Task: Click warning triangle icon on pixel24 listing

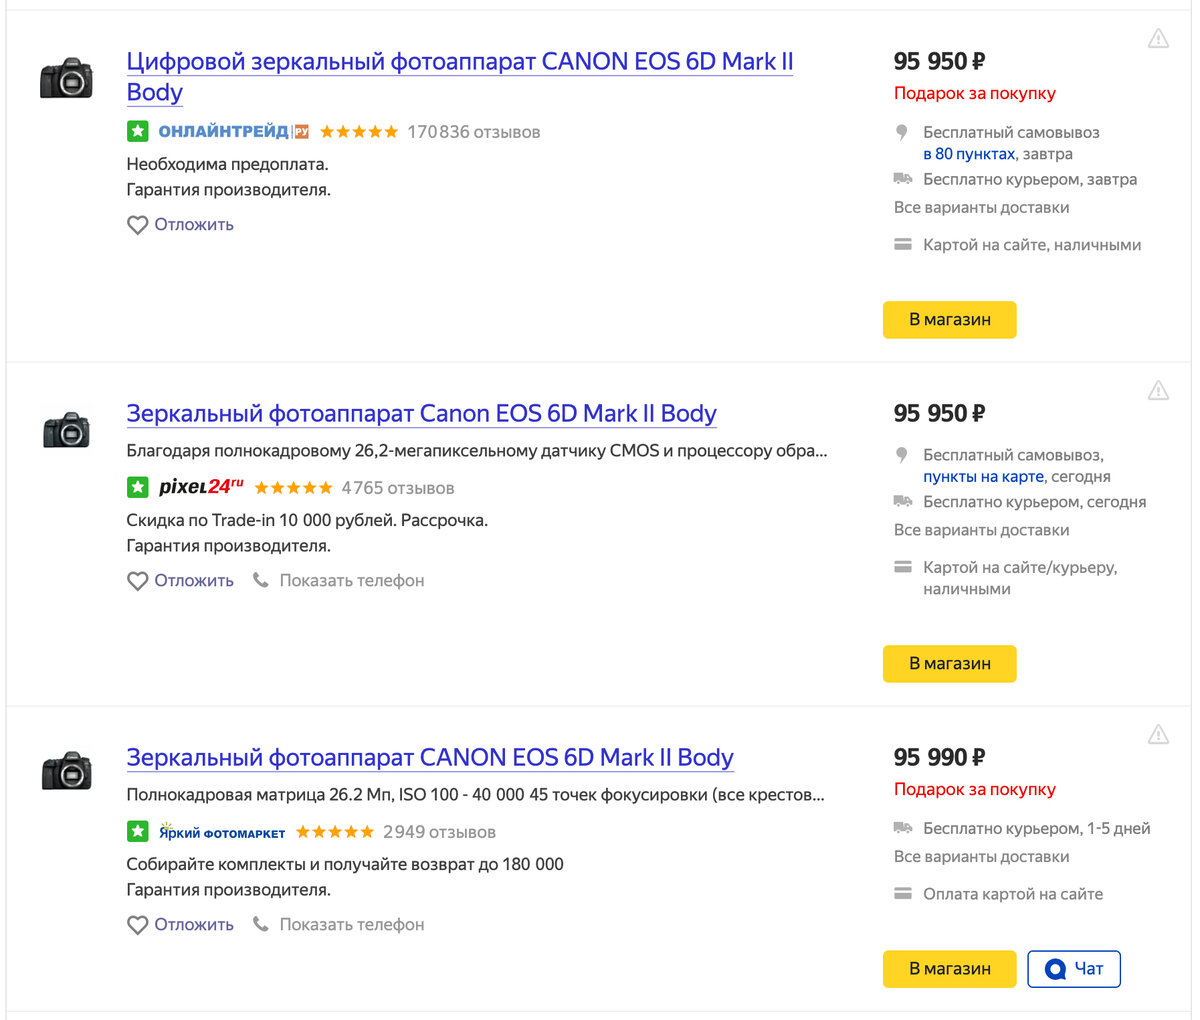Action: [x=1158, y=390]
